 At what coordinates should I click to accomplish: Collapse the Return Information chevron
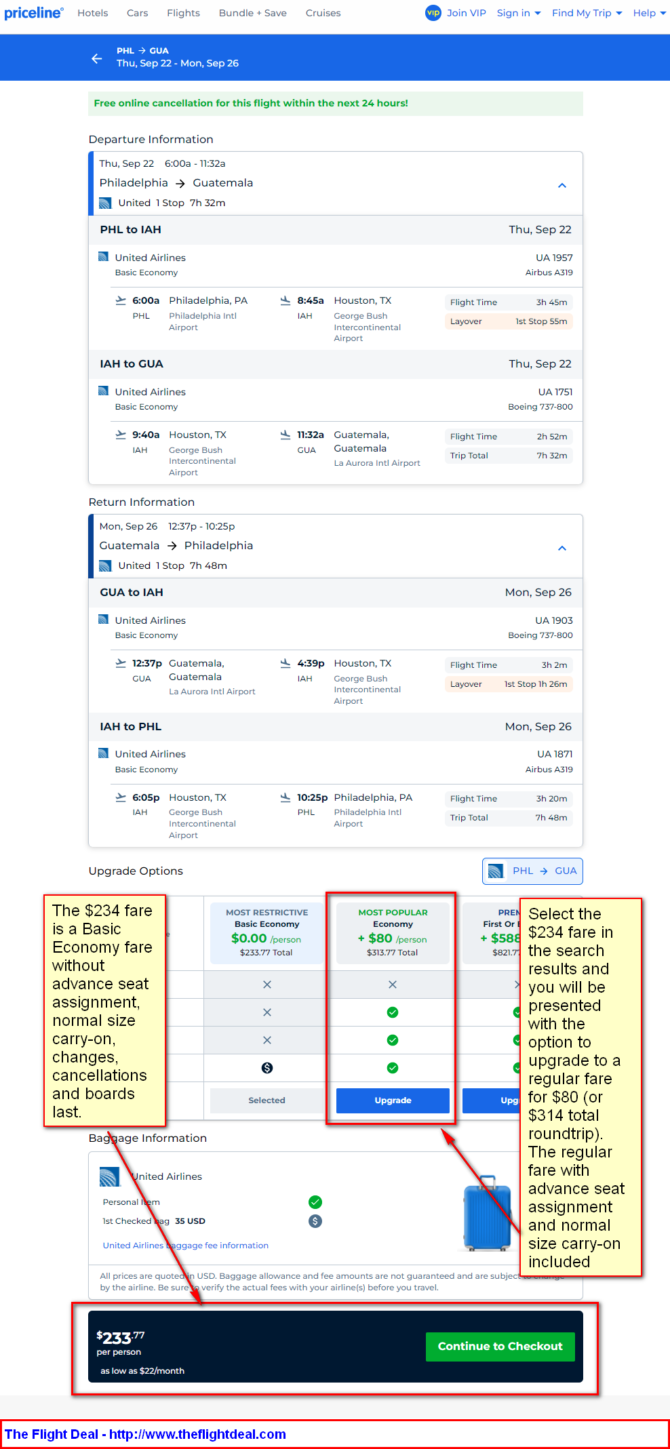pos(562,548)
